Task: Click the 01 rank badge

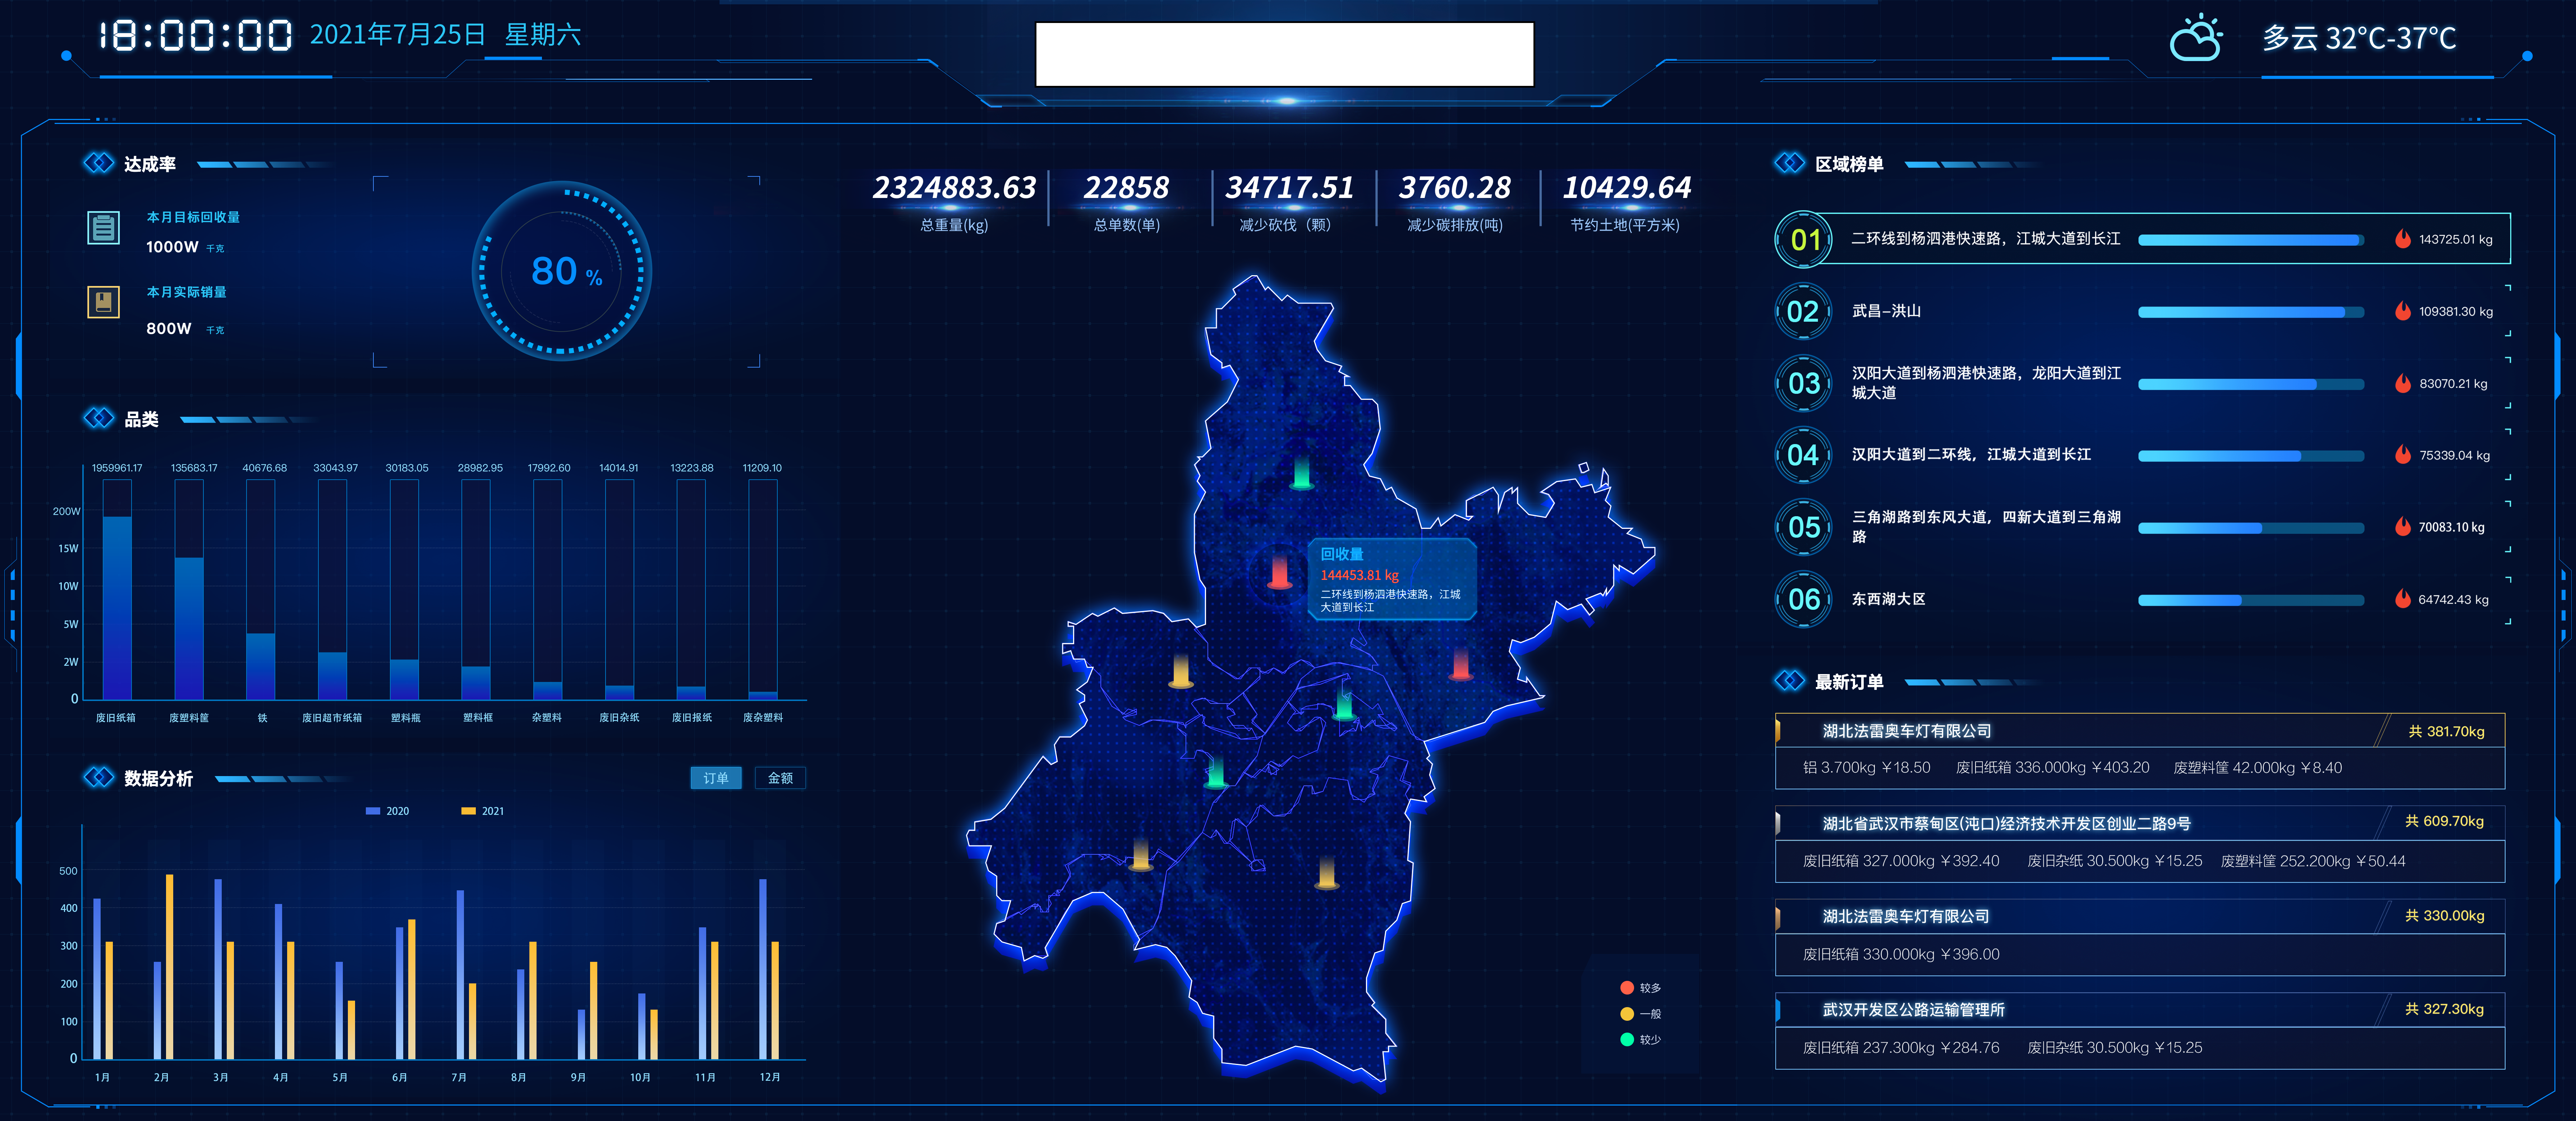Action: click(1804, 240)
